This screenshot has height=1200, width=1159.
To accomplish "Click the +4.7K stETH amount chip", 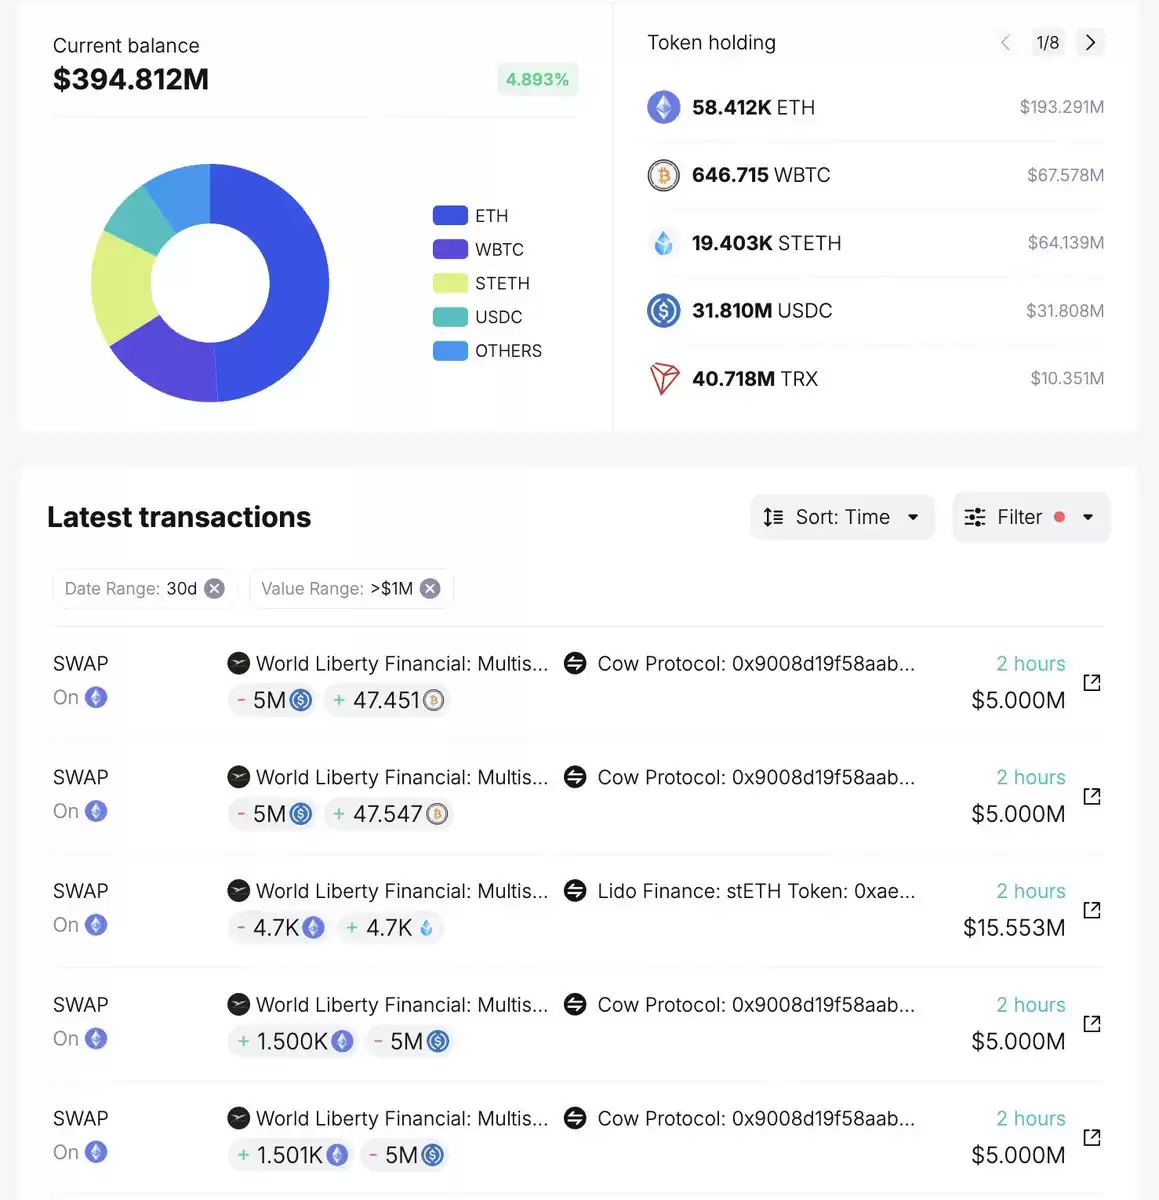I will [x=390, y=928].
